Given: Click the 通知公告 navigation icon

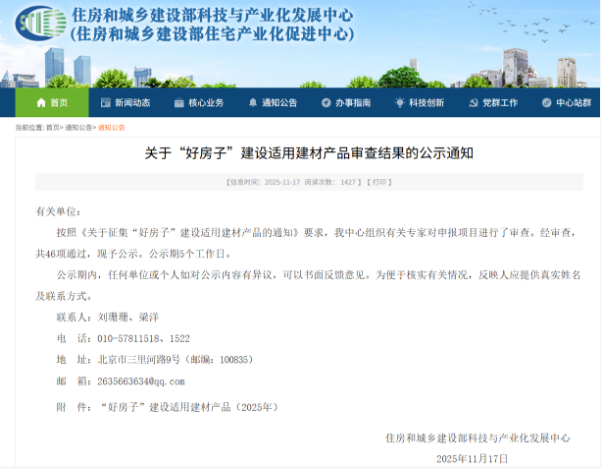Looking at the screenshot, I should tap(253, 103).
